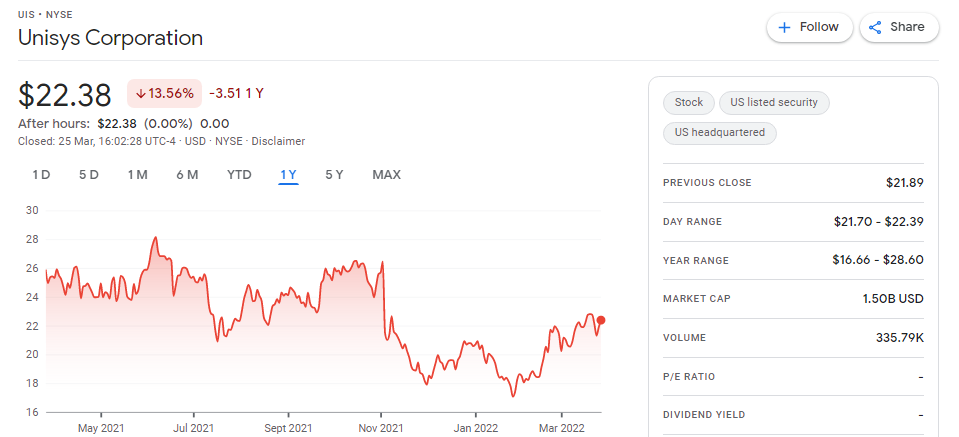Click the plus icon in Follow
The image size is (959, 437).
tap(784, 28)
